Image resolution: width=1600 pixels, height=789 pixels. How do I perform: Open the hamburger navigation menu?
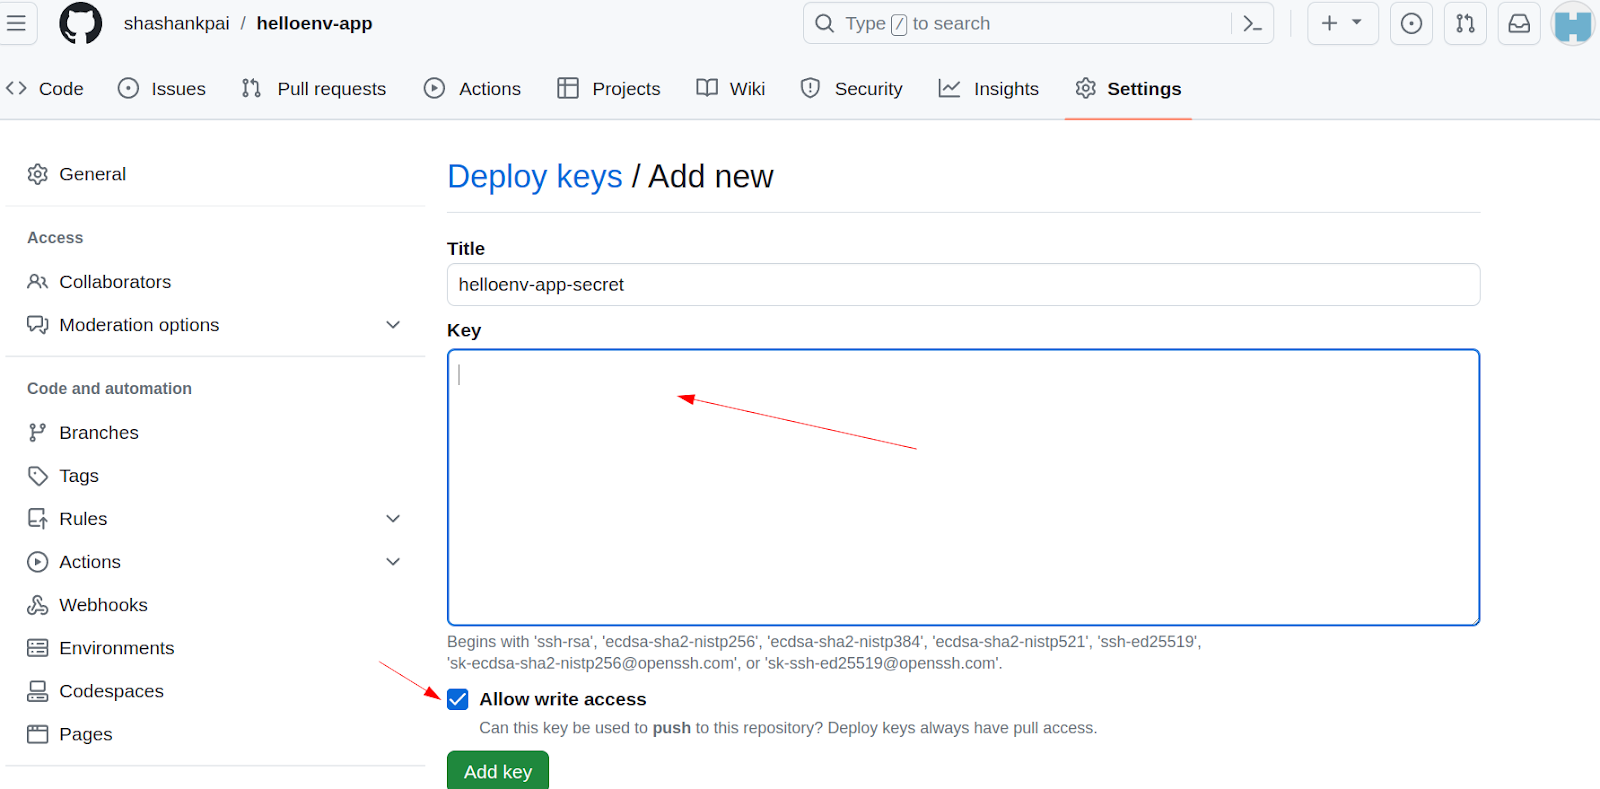16,23
